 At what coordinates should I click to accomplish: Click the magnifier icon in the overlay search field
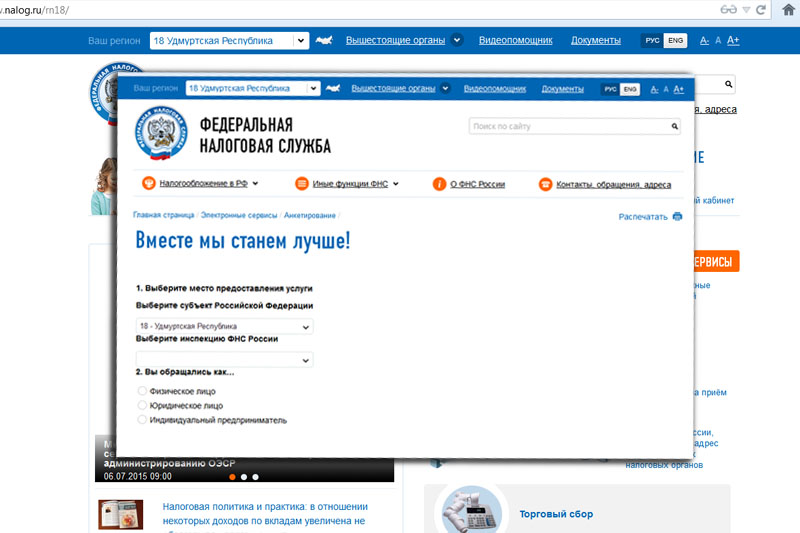point(674,127)
